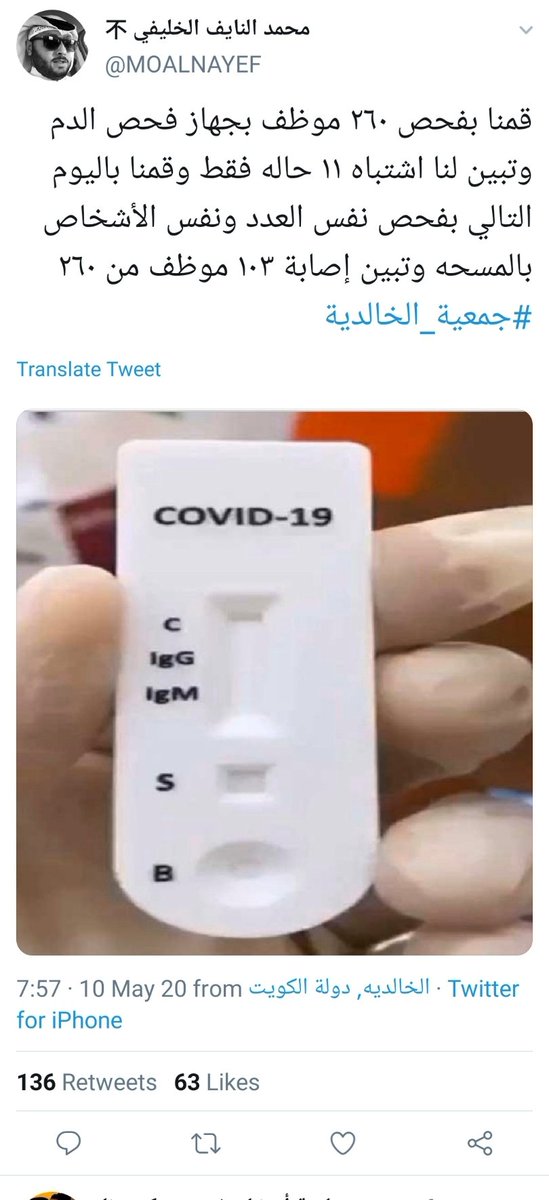Click Translate Tweet link
The image size is (549, 1200).
tap(89, 369)
